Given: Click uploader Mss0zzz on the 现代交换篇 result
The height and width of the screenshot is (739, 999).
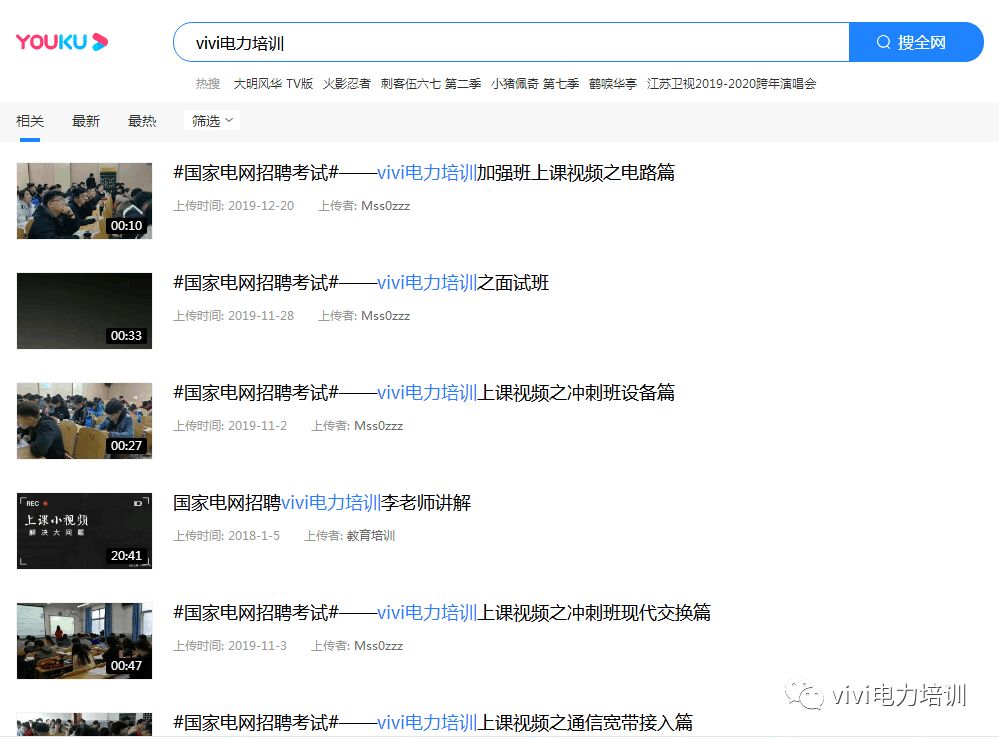Looking at the screenshot, I should [378, 646].
